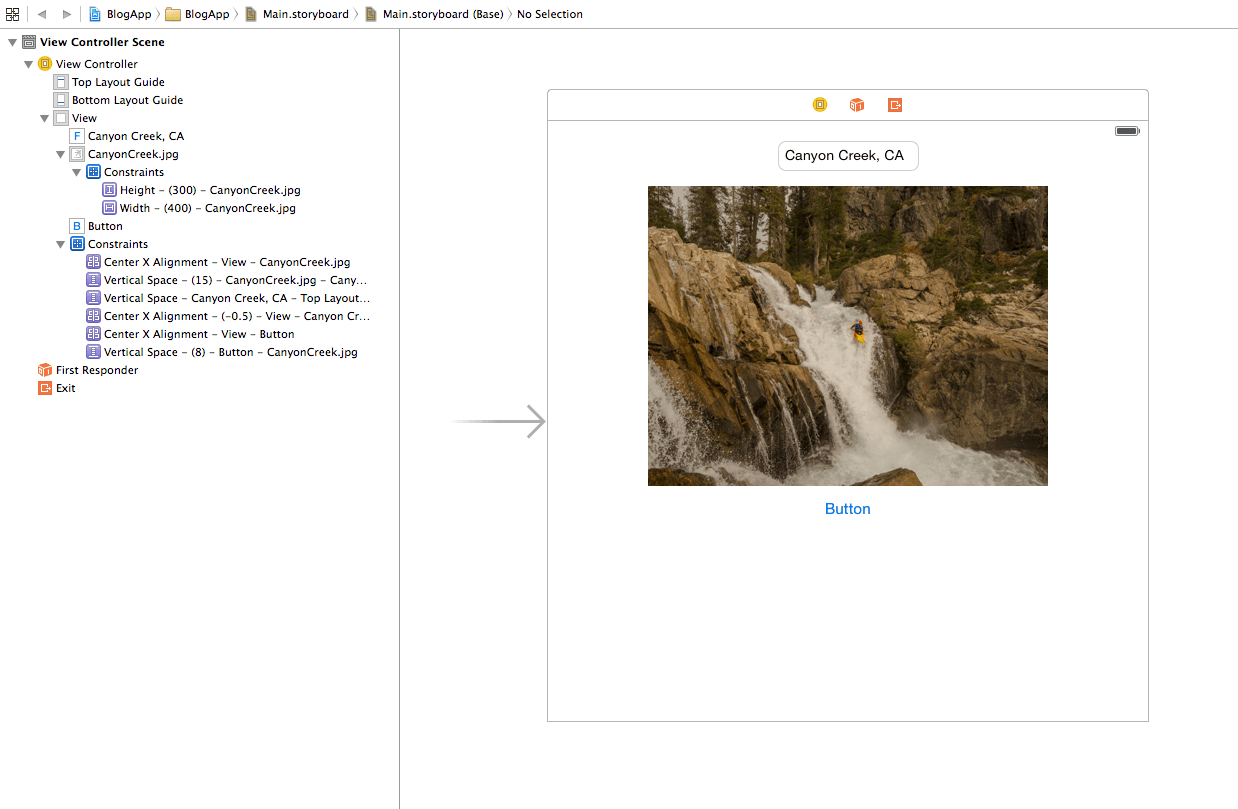Screen dimensions: 1238x809
Task: Click the related items grid icon
Action: pyautogui.click(x=12, y=14)
